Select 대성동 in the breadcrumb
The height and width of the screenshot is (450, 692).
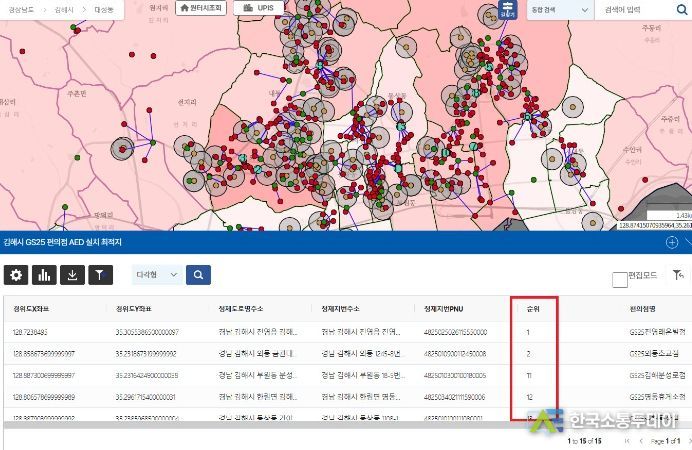coord(104,9)
